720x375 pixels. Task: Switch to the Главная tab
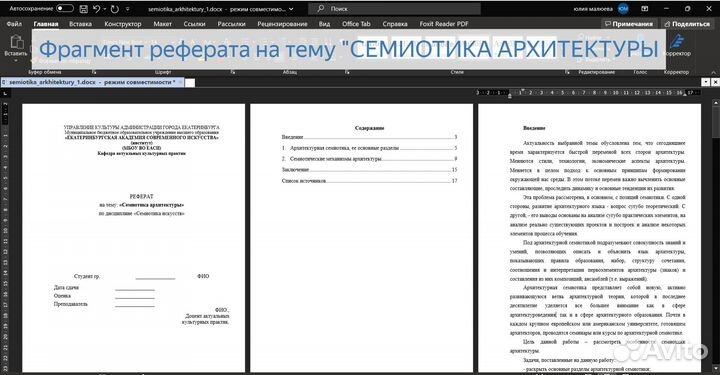(45, 24)
